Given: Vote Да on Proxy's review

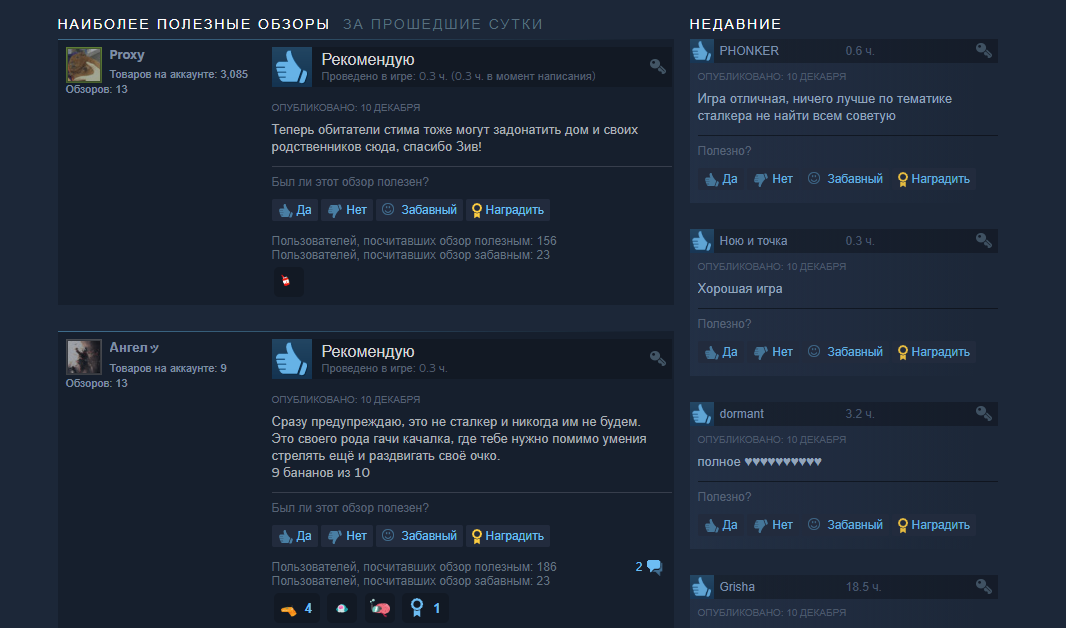Looking at the screenshot, I should click(295, 210).
